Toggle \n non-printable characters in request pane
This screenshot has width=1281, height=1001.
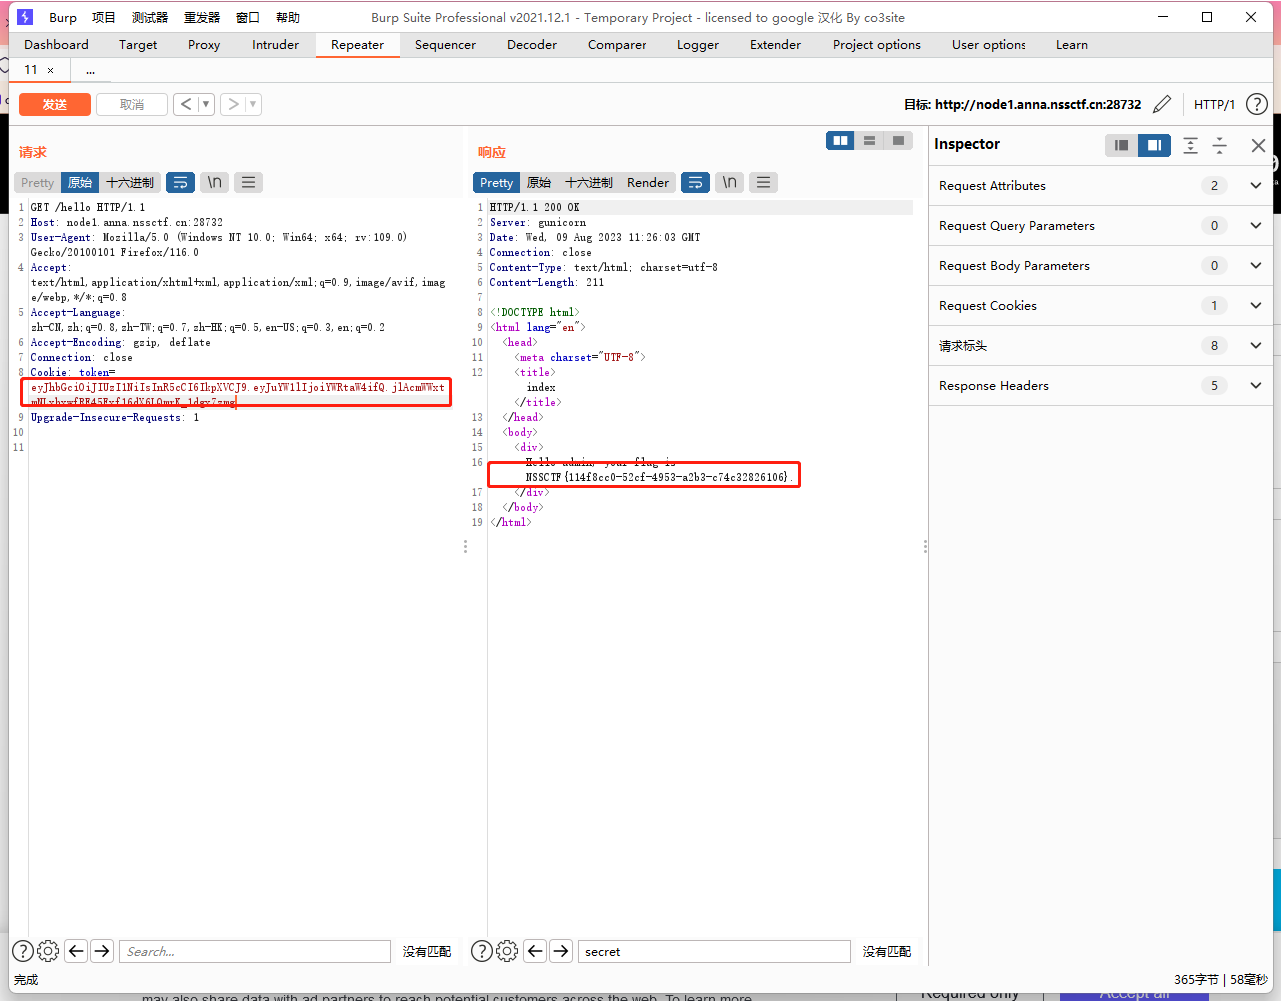pos(214,183)
